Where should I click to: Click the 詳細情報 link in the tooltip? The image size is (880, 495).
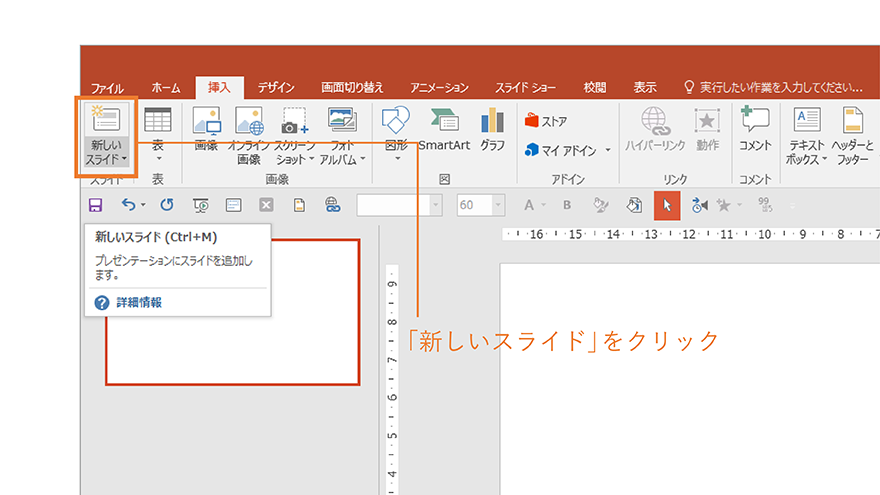click(x=139, y=302)
